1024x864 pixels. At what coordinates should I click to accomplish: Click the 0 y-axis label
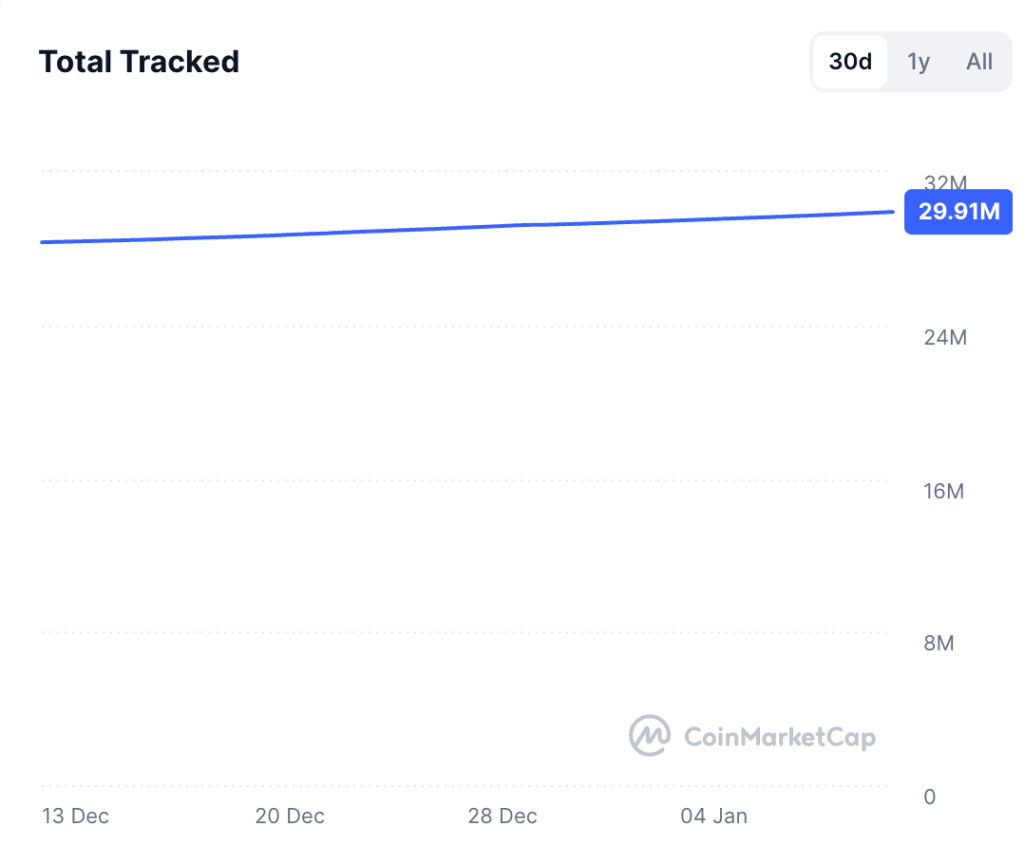tap(930, 797)
